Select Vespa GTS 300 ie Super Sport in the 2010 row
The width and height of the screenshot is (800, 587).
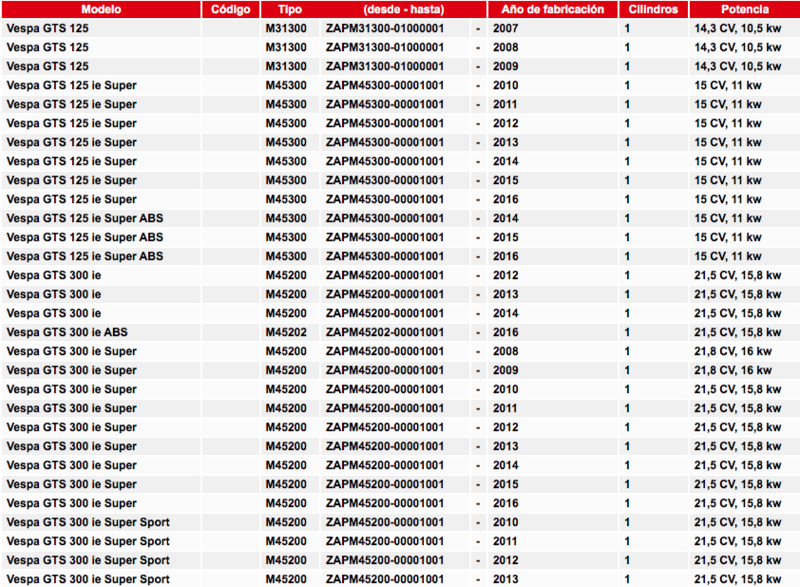tap(88, 522)
